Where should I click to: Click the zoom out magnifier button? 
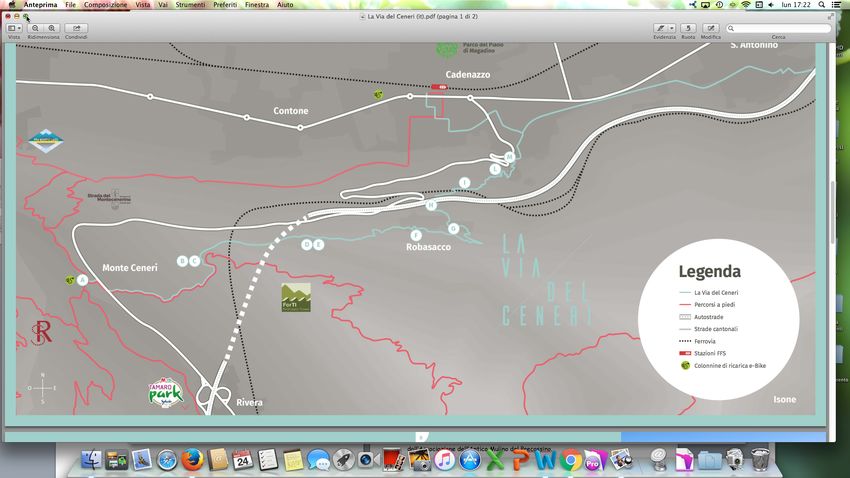[x=35, y=28]
